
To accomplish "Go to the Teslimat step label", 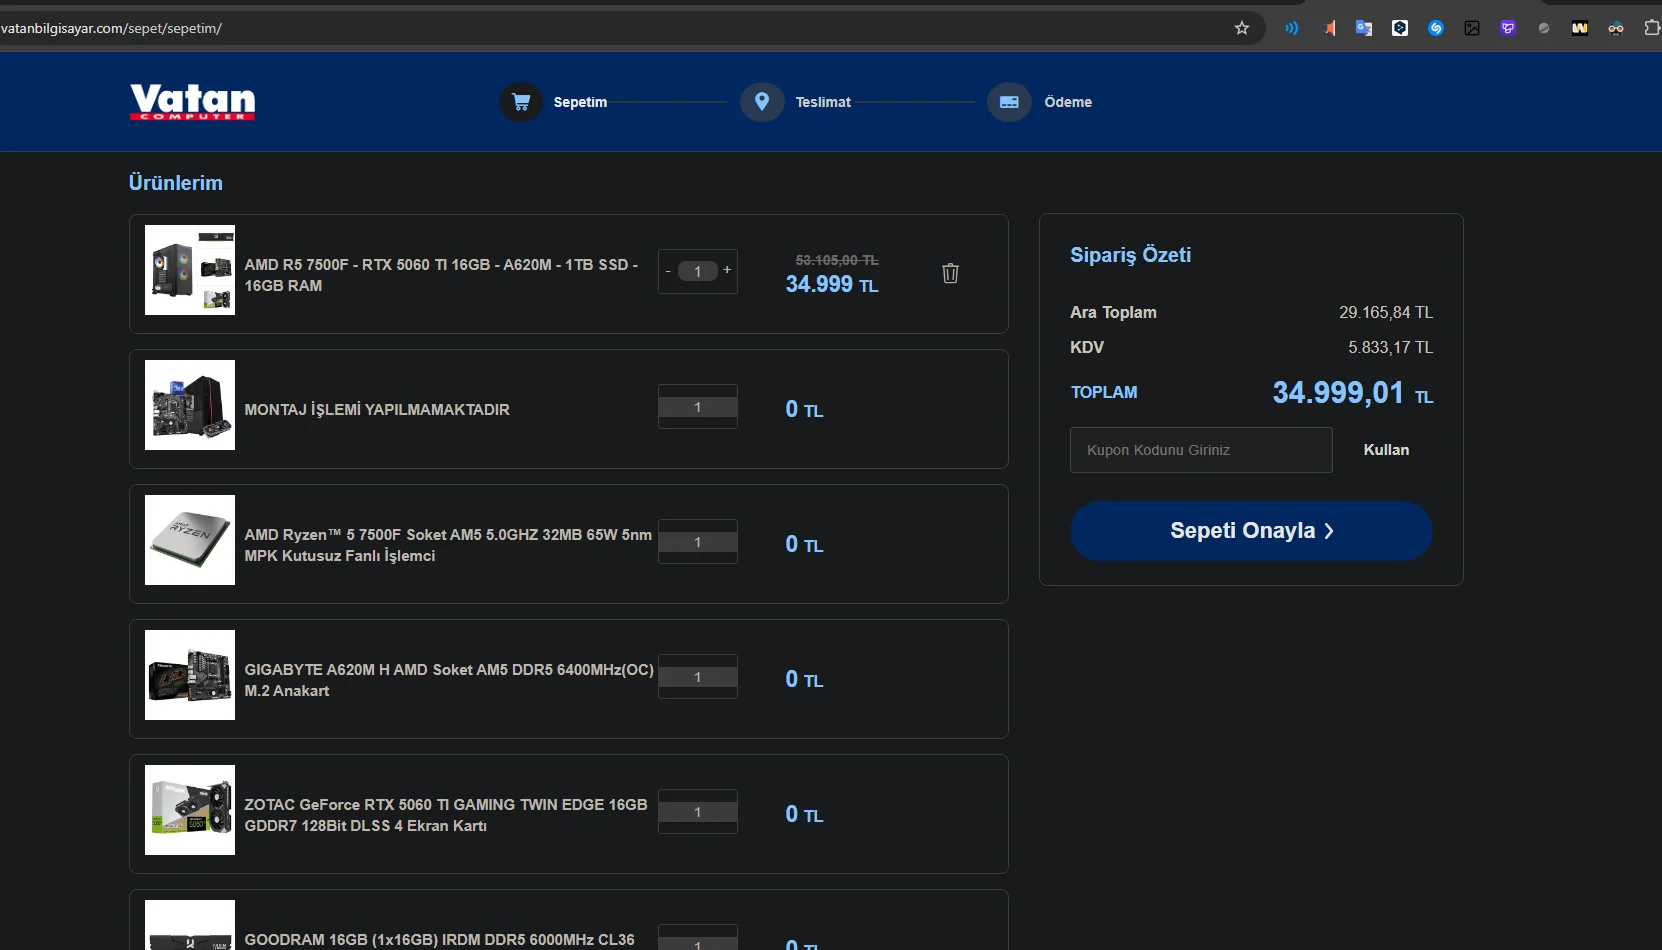I will tap(823, 102).
